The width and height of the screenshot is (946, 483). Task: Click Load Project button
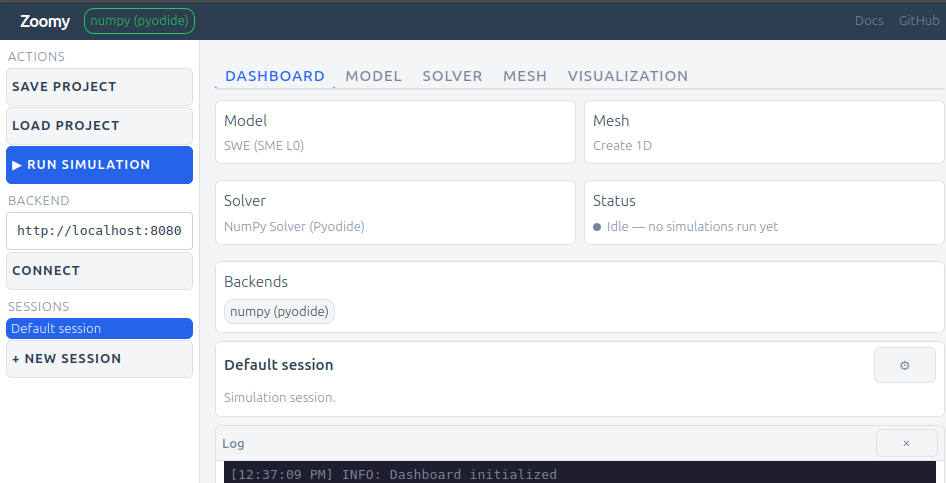[100, 125]
